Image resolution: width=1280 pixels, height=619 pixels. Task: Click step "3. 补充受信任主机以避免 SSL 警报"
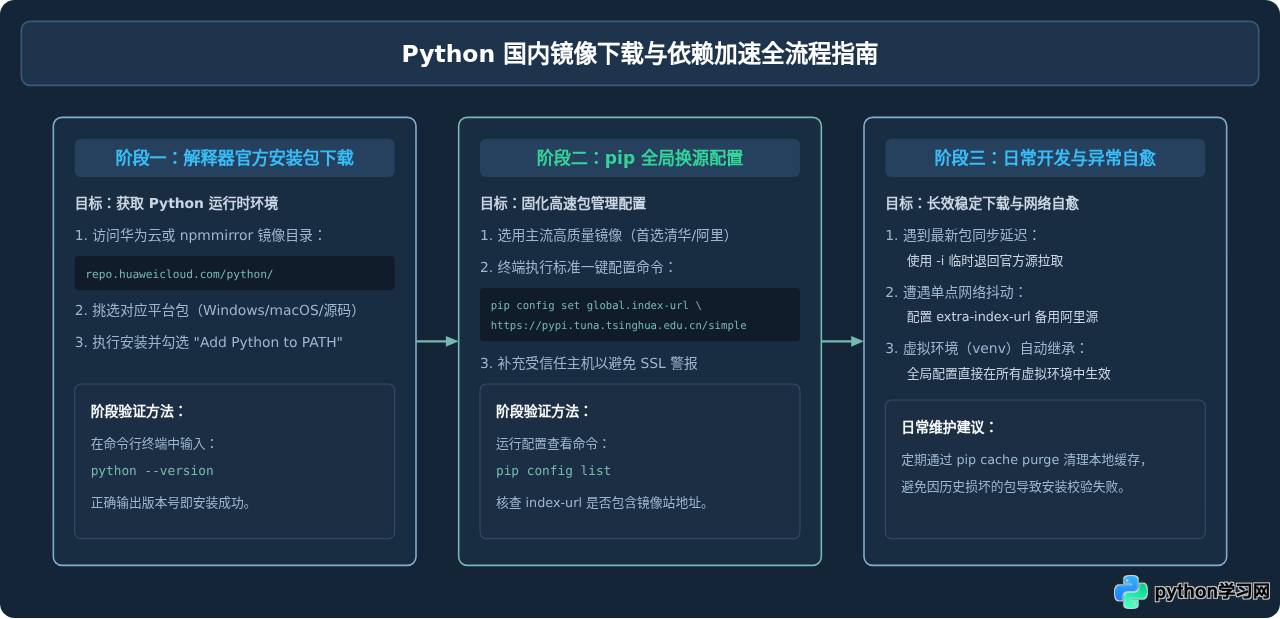pos(589,364)
